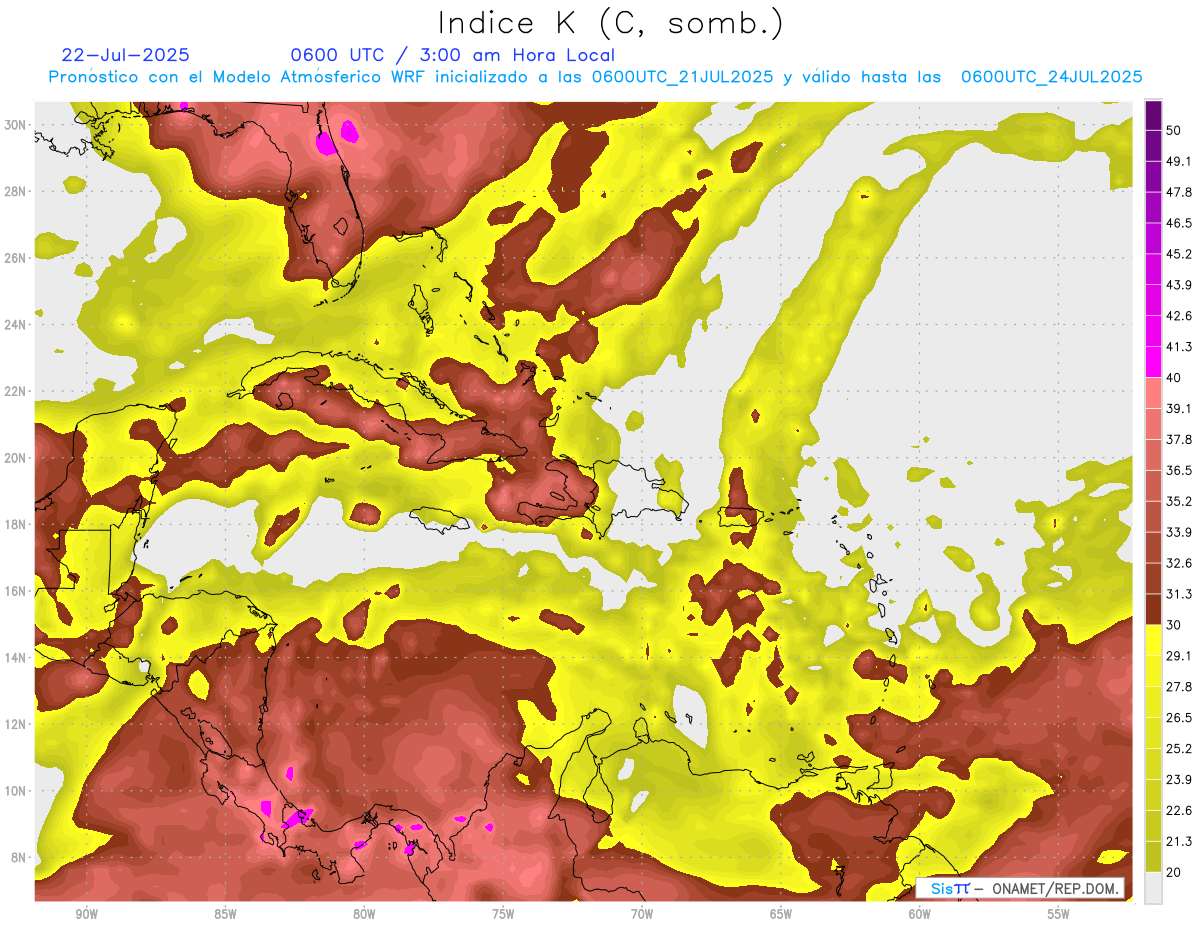Select the 22N latitude label
The height and width of the screenshot is (927, 1200).
pos(16,391)
